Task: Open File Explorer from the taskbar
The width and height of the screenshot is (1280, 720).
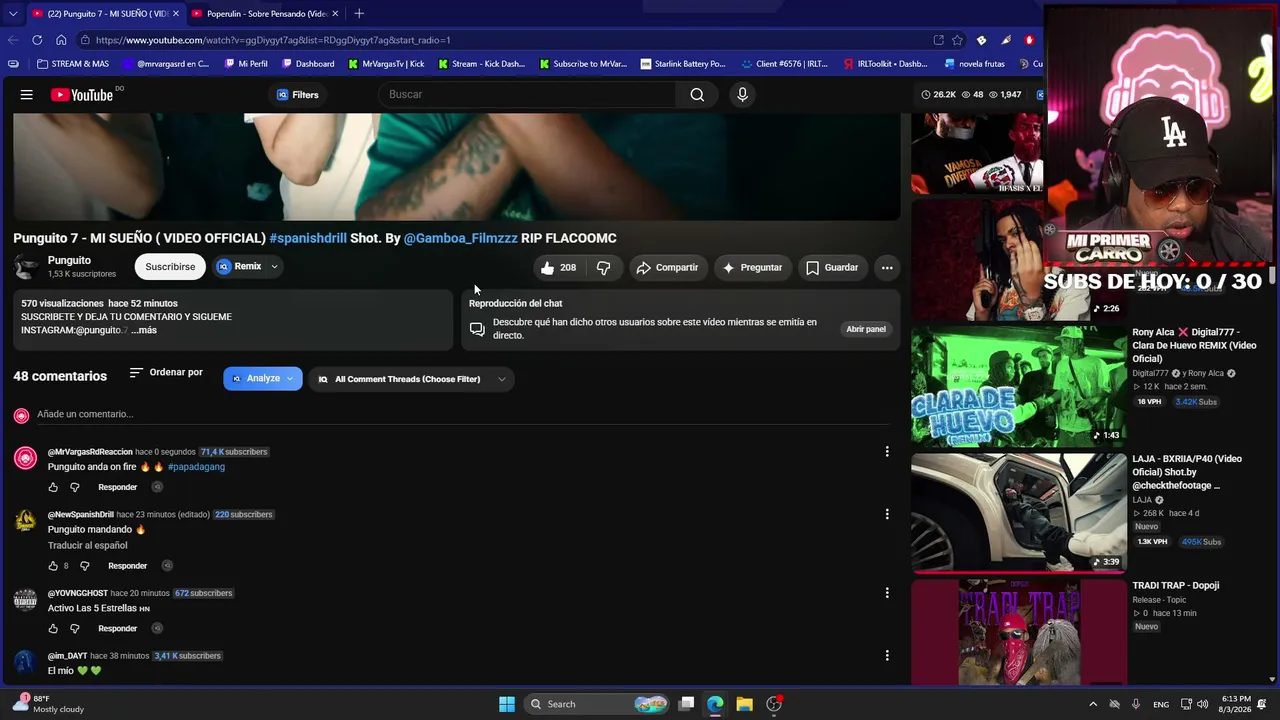Action: click(744, 704)
